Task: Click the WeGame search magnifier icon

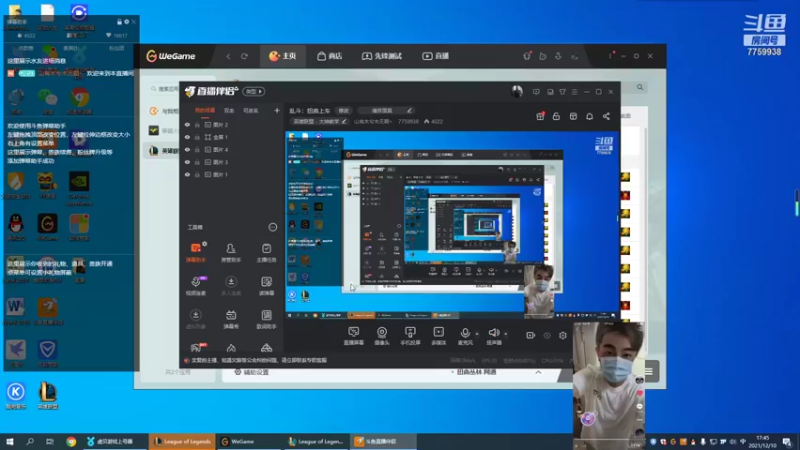Action: [x=640, y=87]
